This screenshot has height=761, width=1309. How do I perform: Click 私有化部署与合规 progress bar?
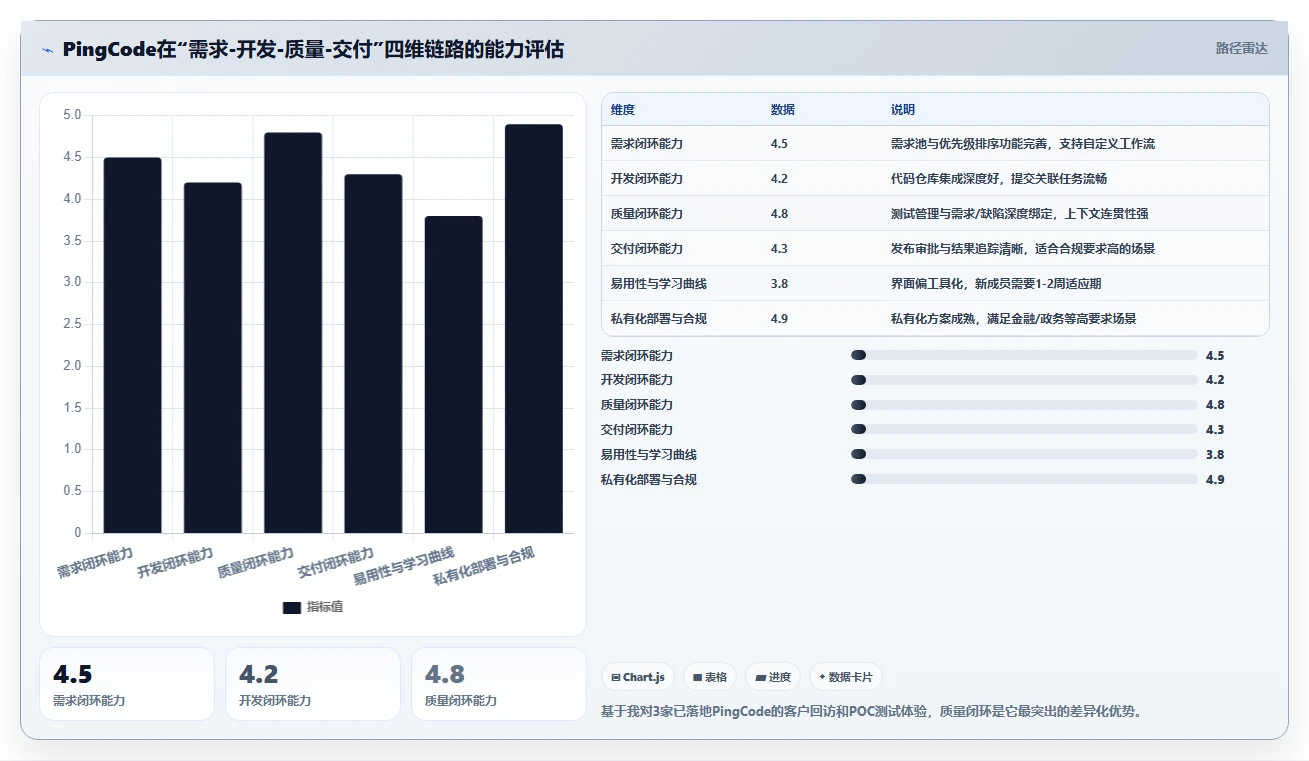tap(1024, 479)
